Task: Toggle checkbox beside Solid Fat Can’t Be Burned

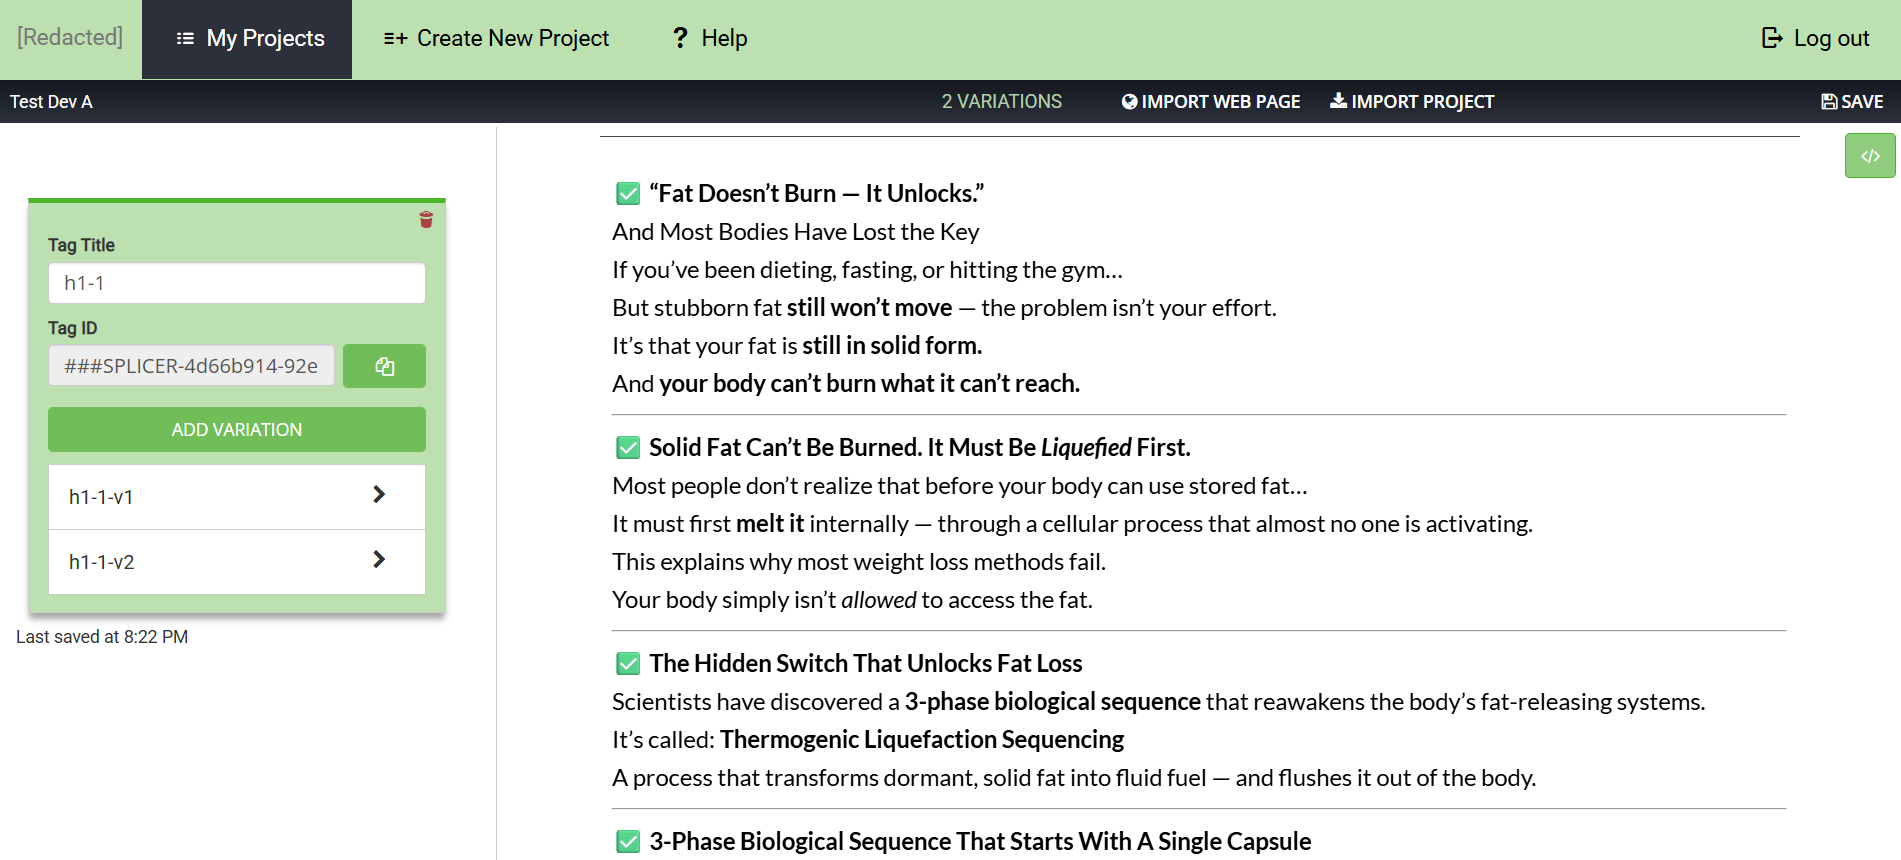Action: coord(628,447)
